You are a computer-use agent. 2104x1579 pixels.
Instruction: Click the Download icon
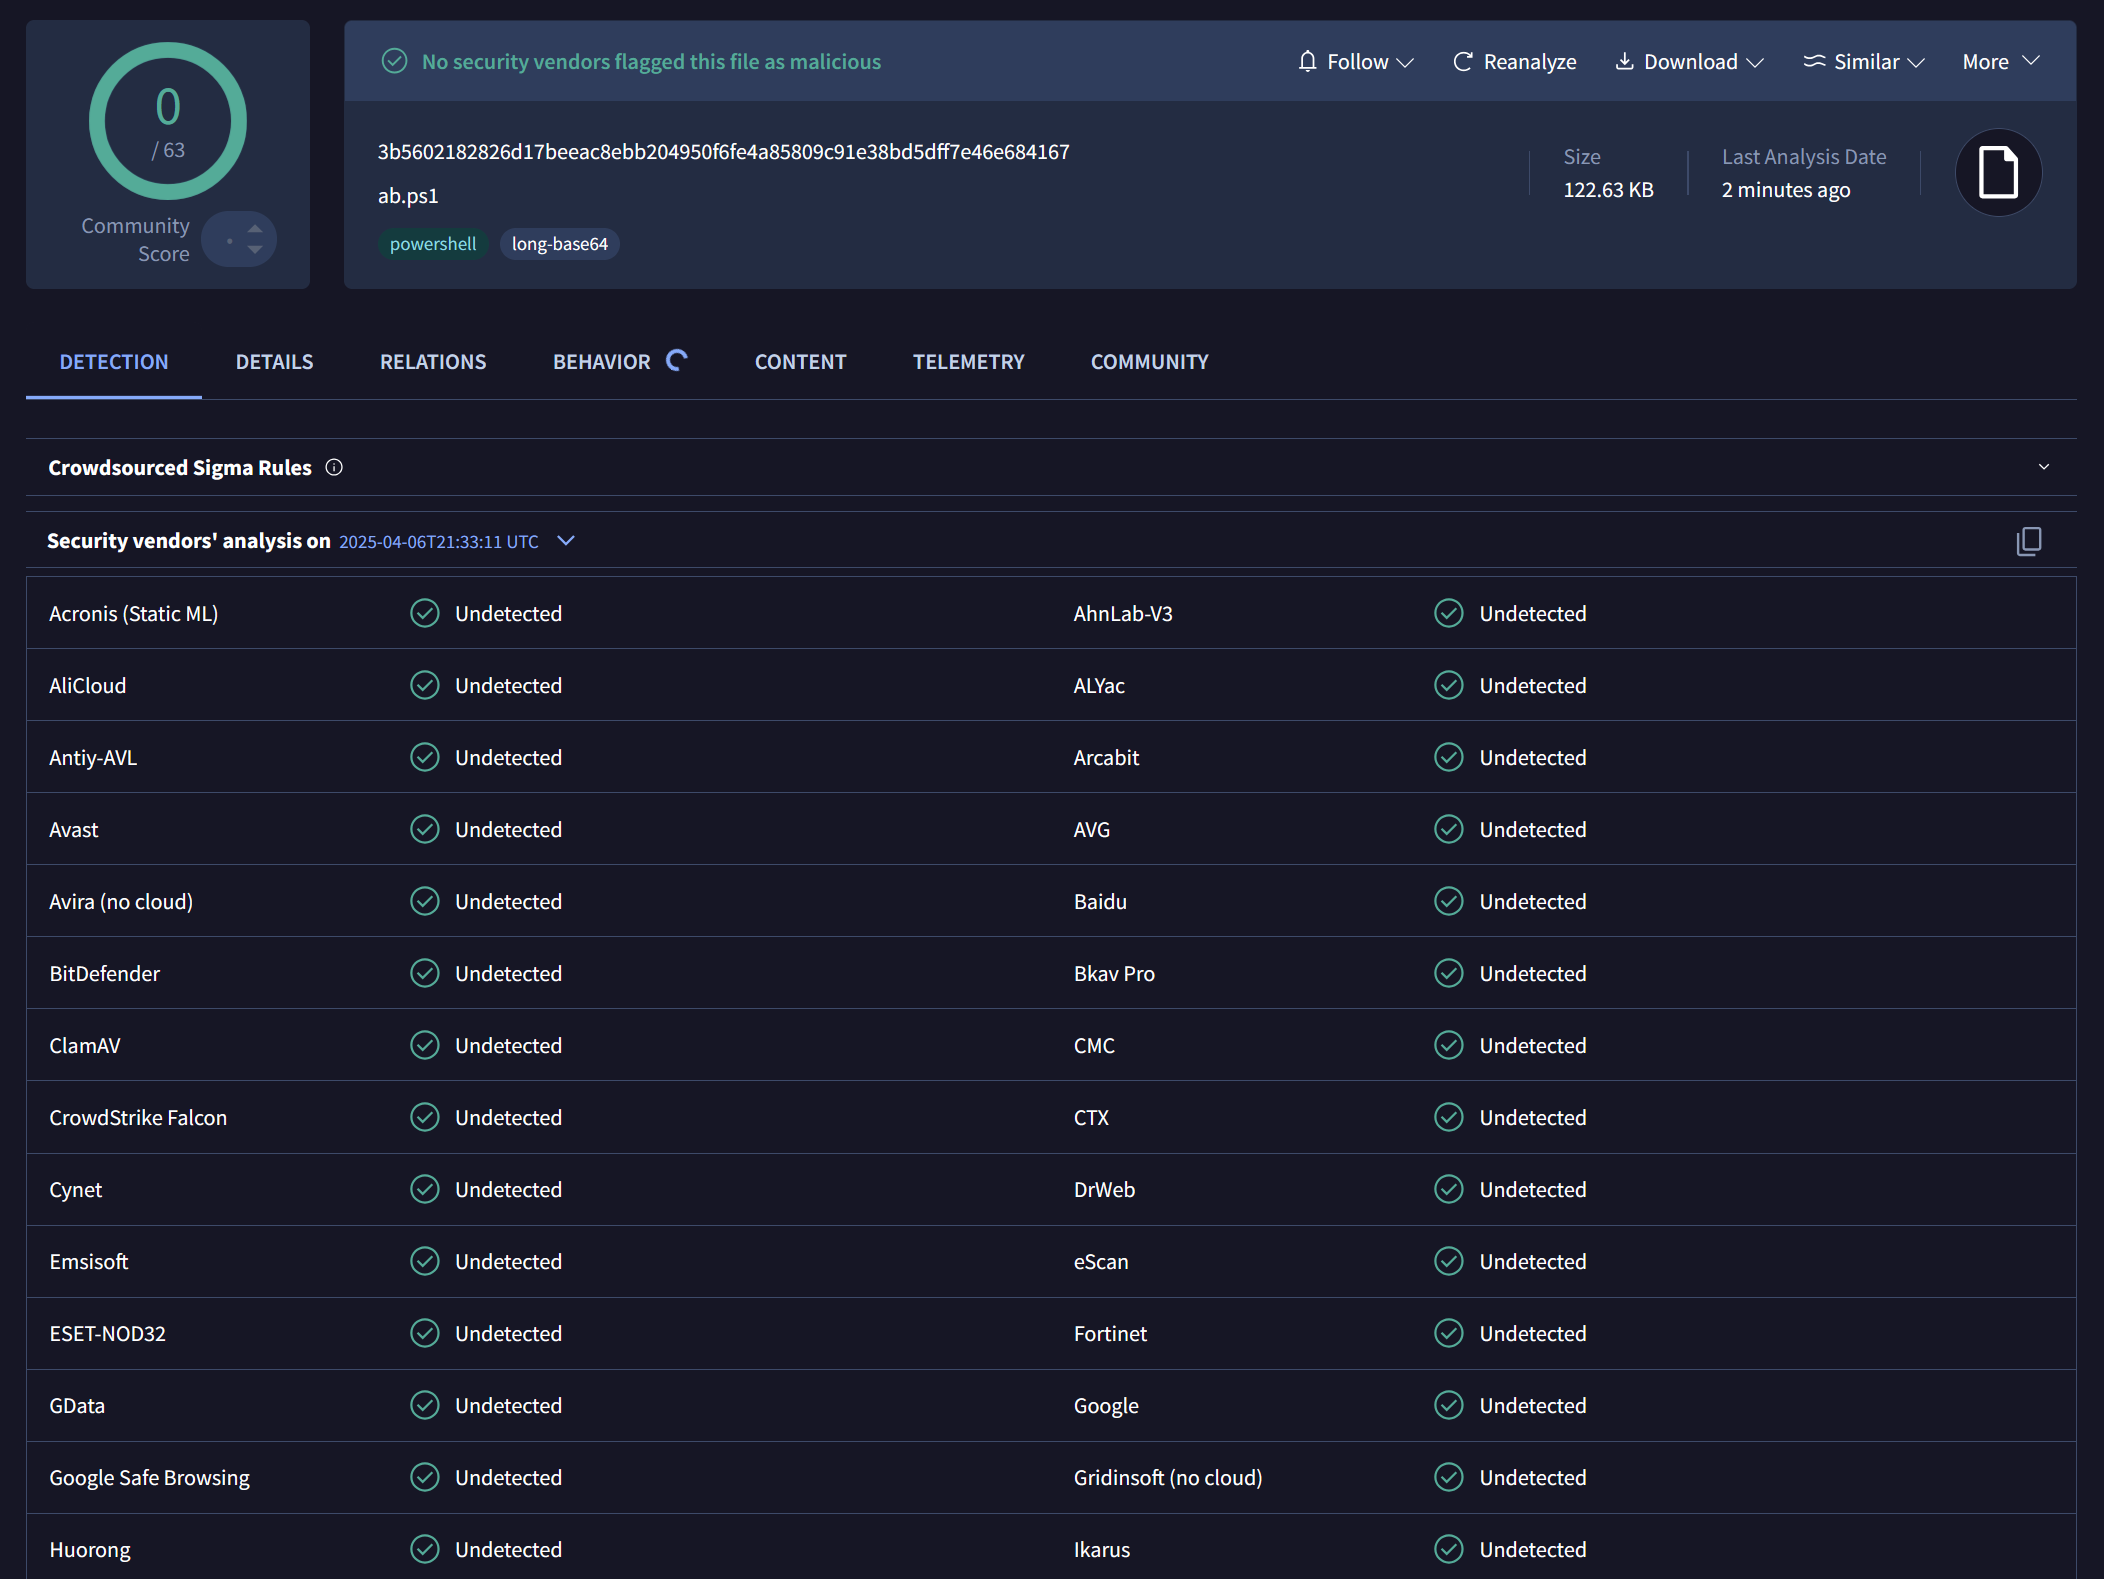coord(1625,61)
